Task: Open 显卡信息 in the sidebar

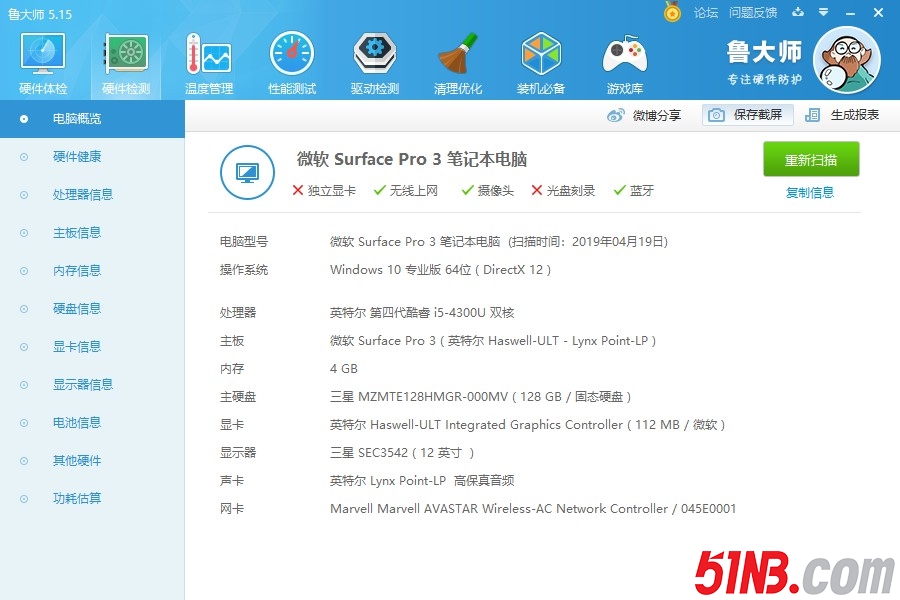Action: pos(76,347)
